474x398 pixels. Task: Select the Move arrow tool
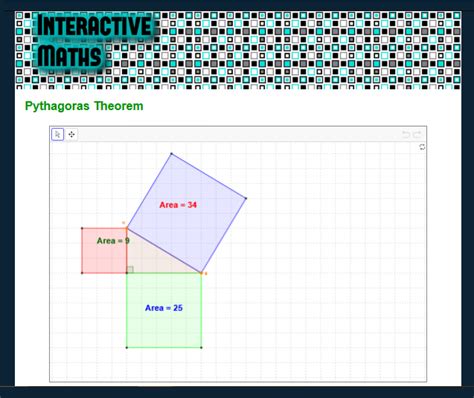tap(58, 135)
